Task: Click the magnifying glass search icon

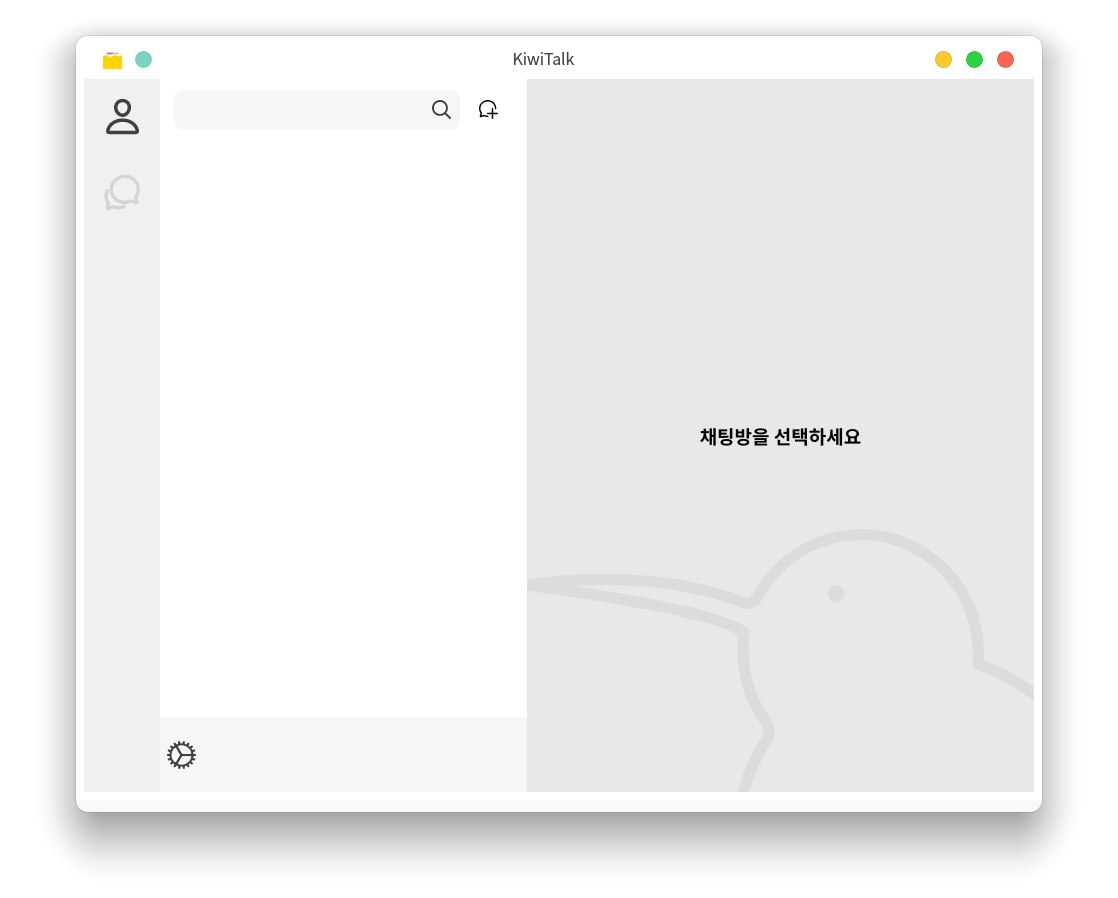Action: point(441,109)
